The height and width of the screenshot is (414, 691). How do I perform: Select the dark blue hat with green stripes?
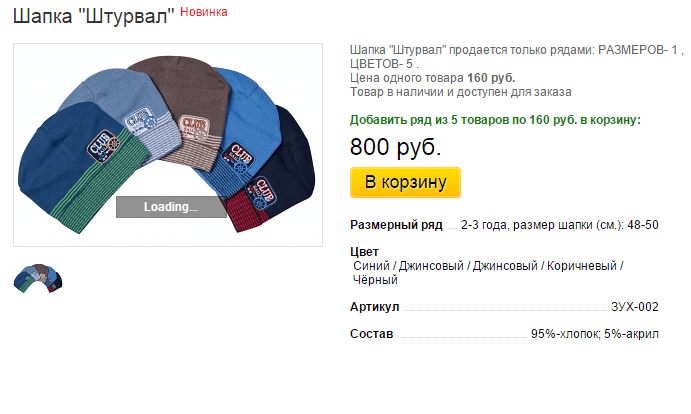70,170
